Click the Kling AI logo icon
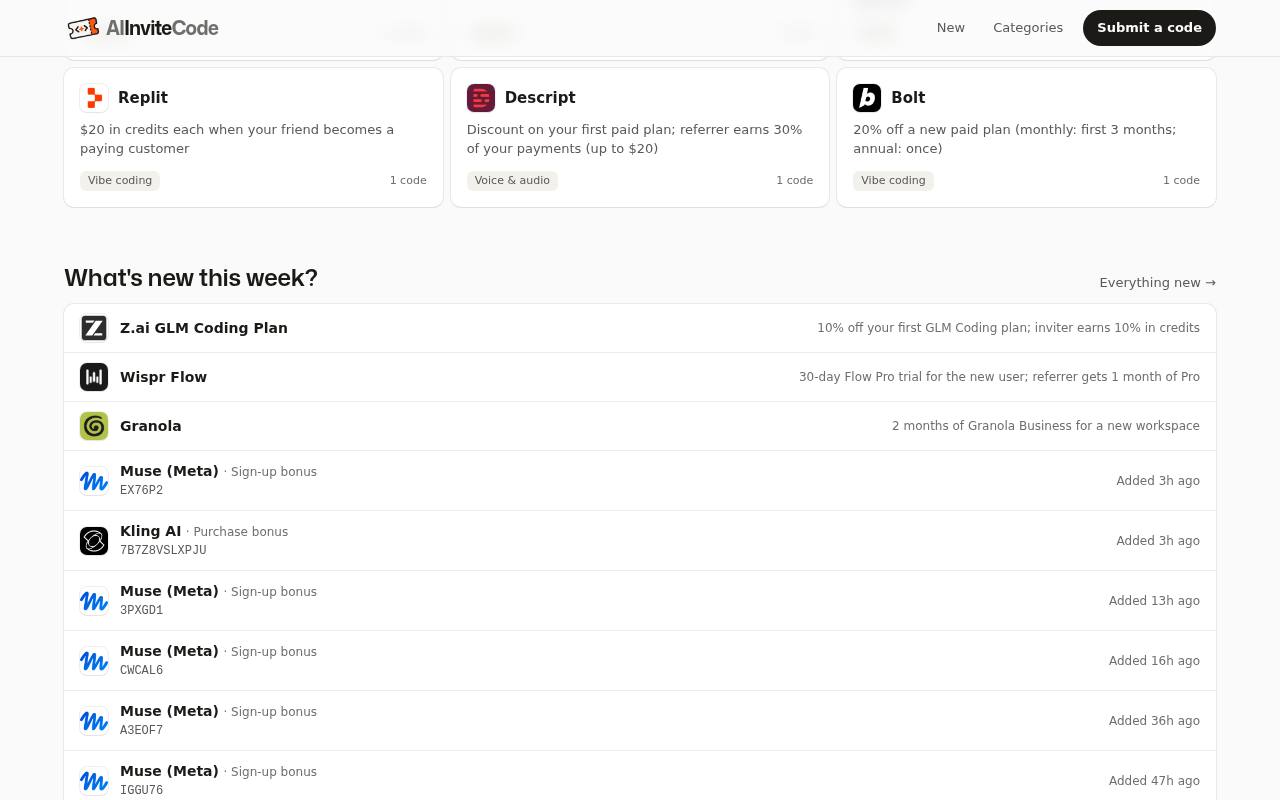This screenshot has height=800, width=1280. point(94,541)
